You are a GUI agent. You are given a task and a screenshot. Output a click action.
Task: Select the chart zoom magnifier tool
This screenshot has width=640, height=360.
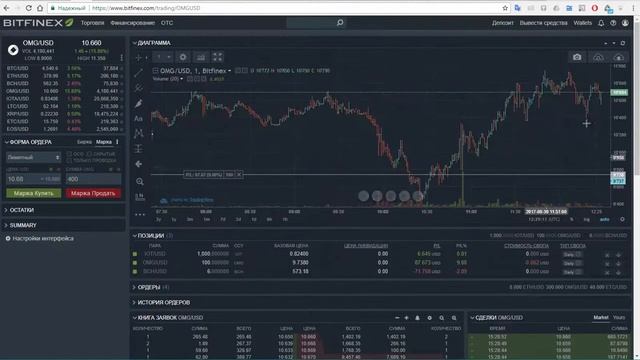coord(140,181)
